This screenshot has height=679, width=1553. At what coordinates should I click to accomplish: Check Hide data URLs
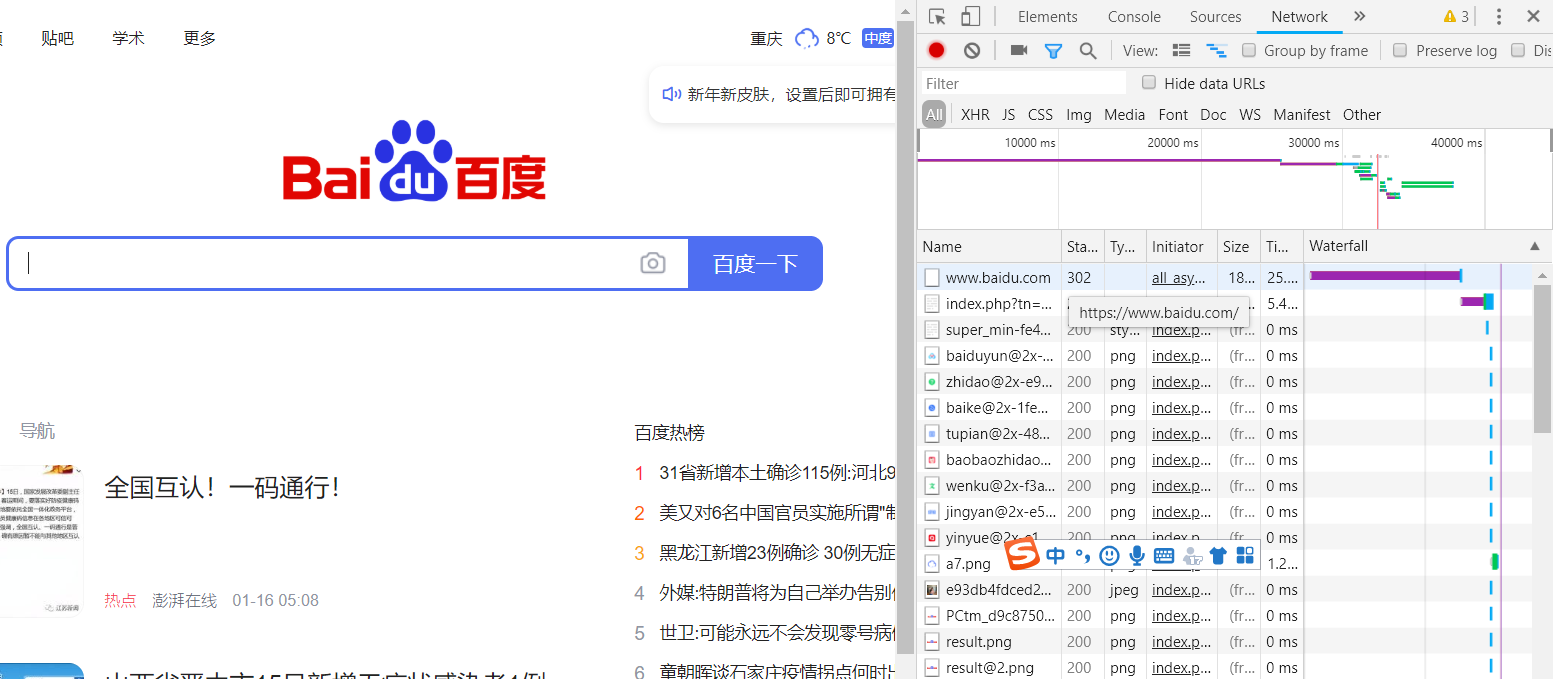click(1149, 83)
